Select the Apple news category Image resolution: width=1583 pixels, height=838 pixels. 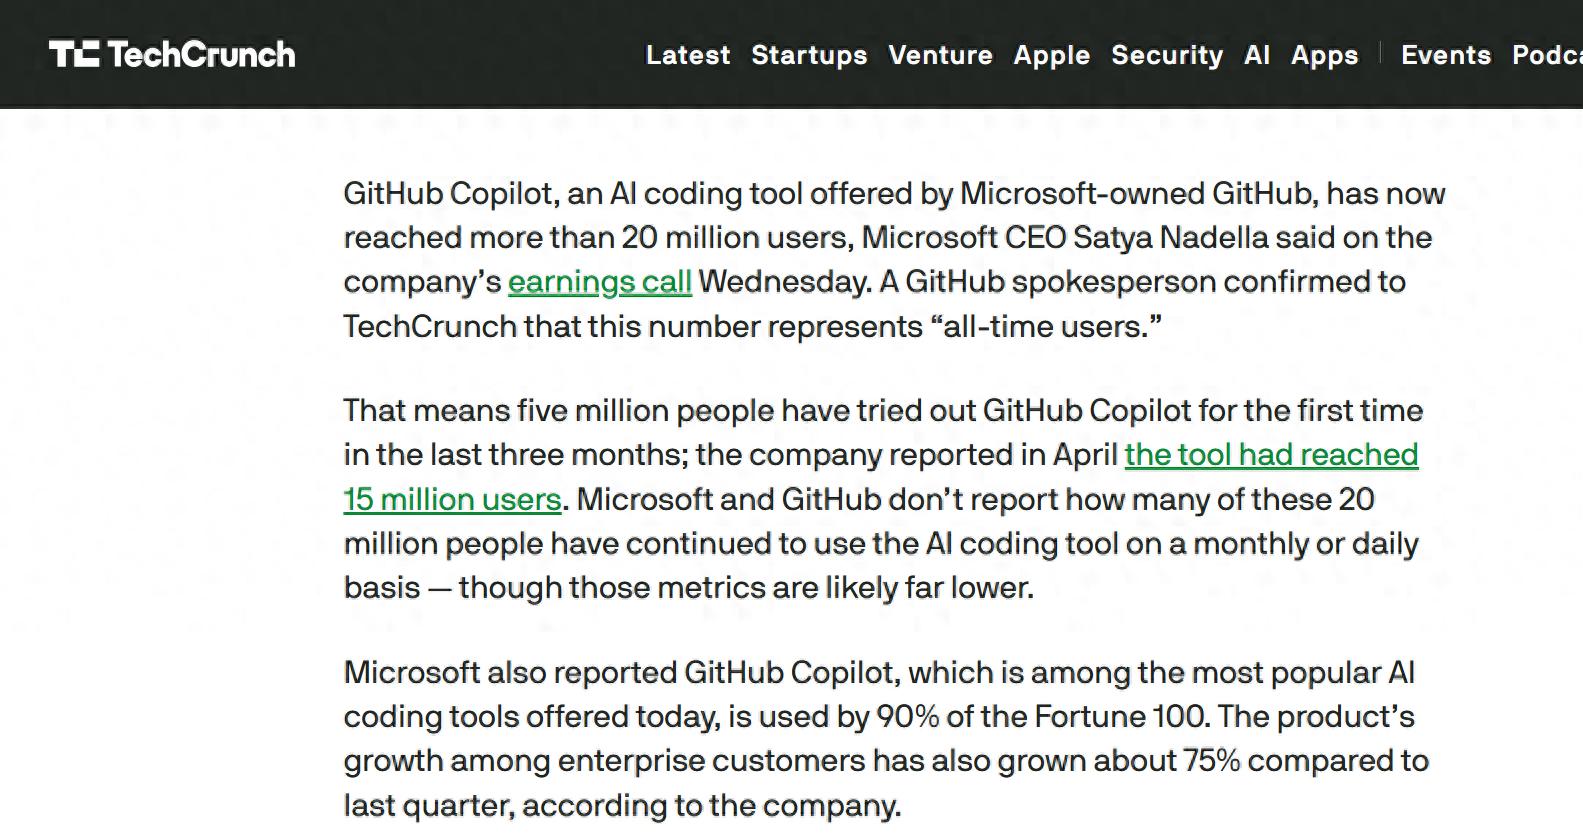point(1051,56)
